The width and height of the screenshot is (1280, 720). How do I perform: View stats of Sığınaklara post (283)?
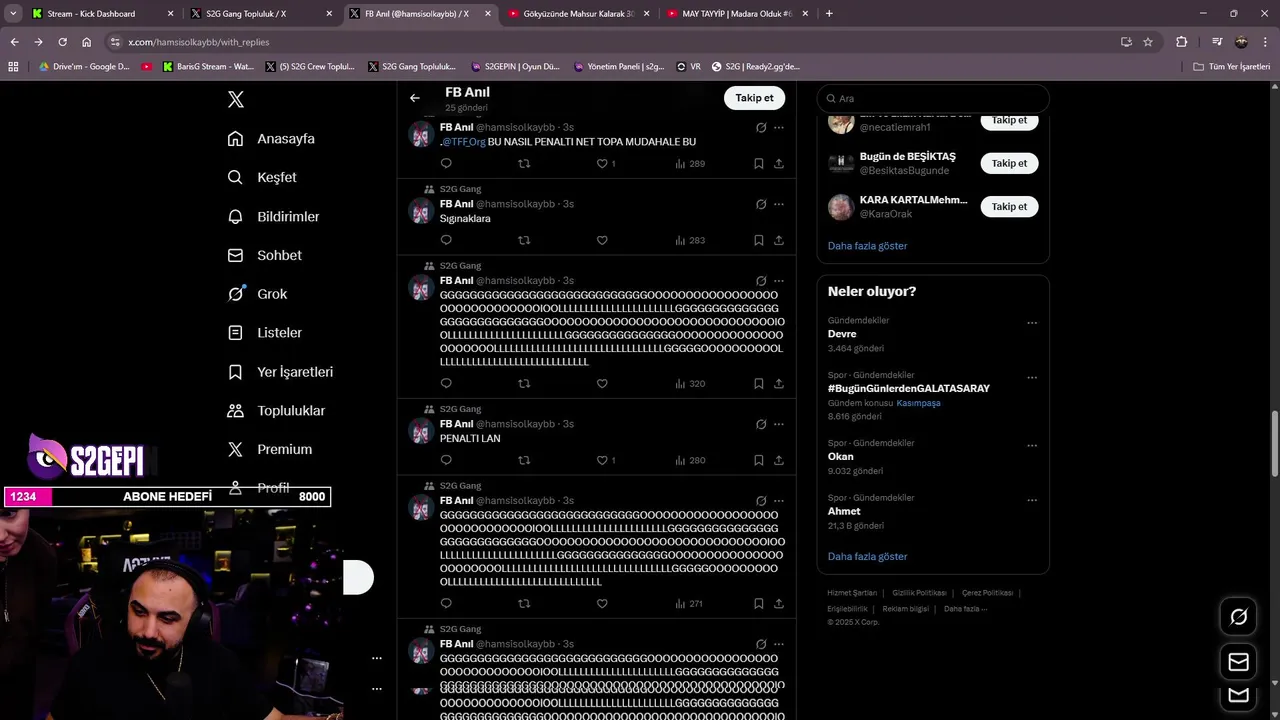690,240
